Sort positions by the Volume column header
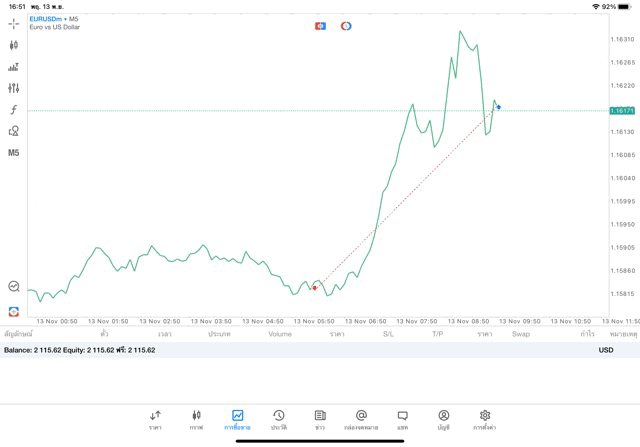 [280, 334]
